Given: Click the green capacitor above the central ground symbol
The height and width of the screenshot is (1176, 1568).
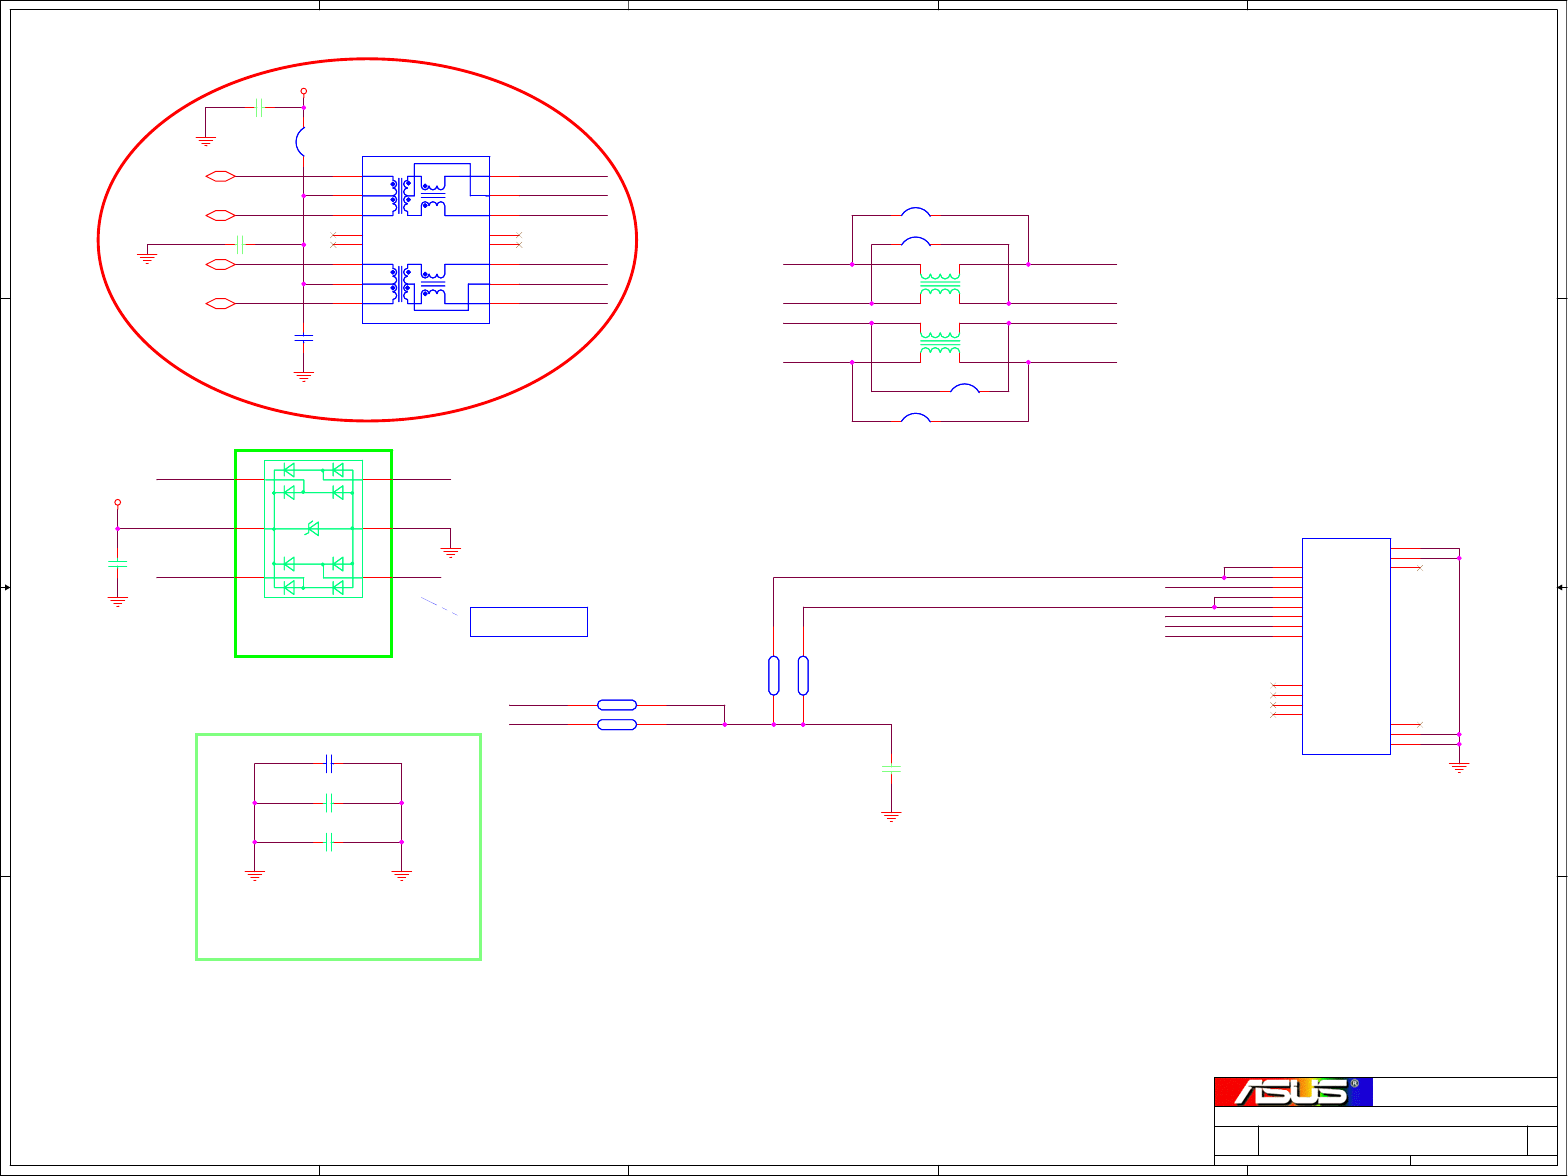Looking at the screenshot, I should (x=891, y=768).
